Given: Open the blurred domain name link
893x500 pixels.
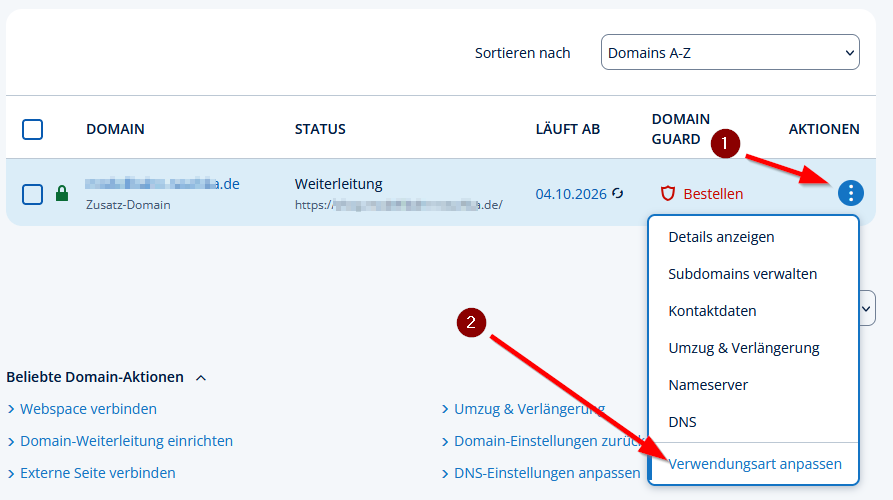Looking at the screenshot, I should point(162,184).
